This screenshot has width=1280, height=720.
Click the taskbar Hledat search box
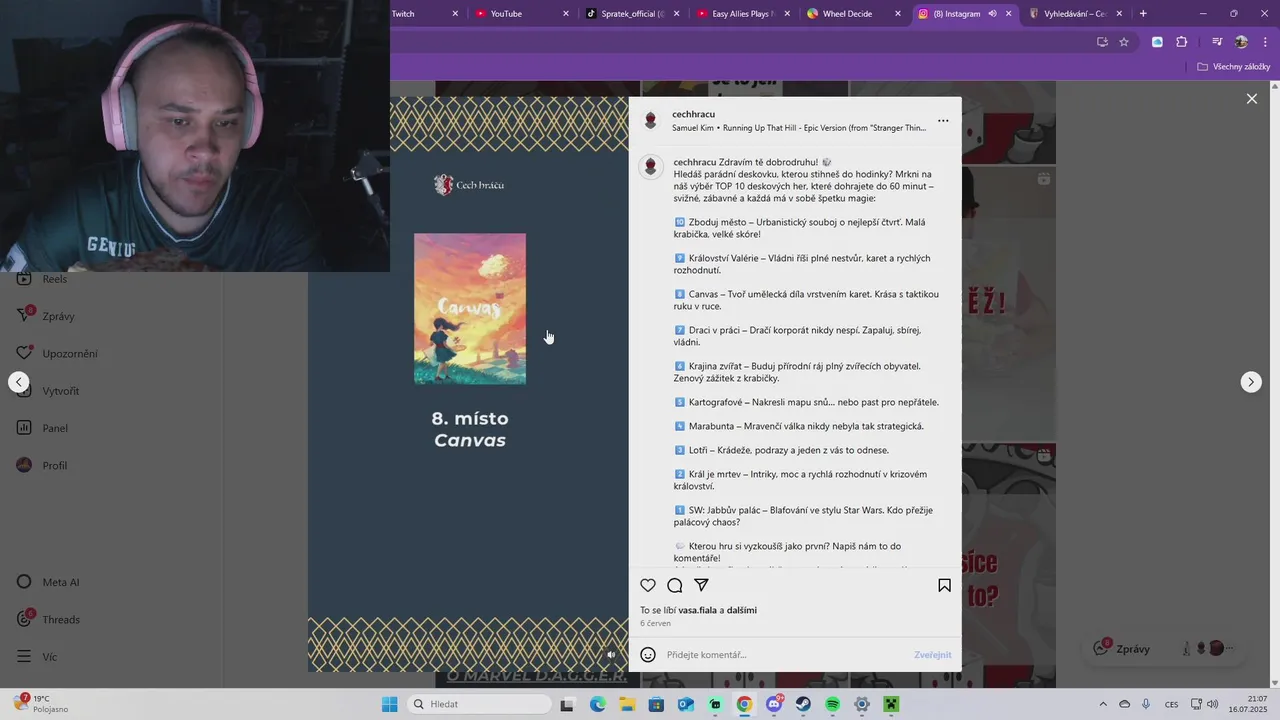(479, 704)
